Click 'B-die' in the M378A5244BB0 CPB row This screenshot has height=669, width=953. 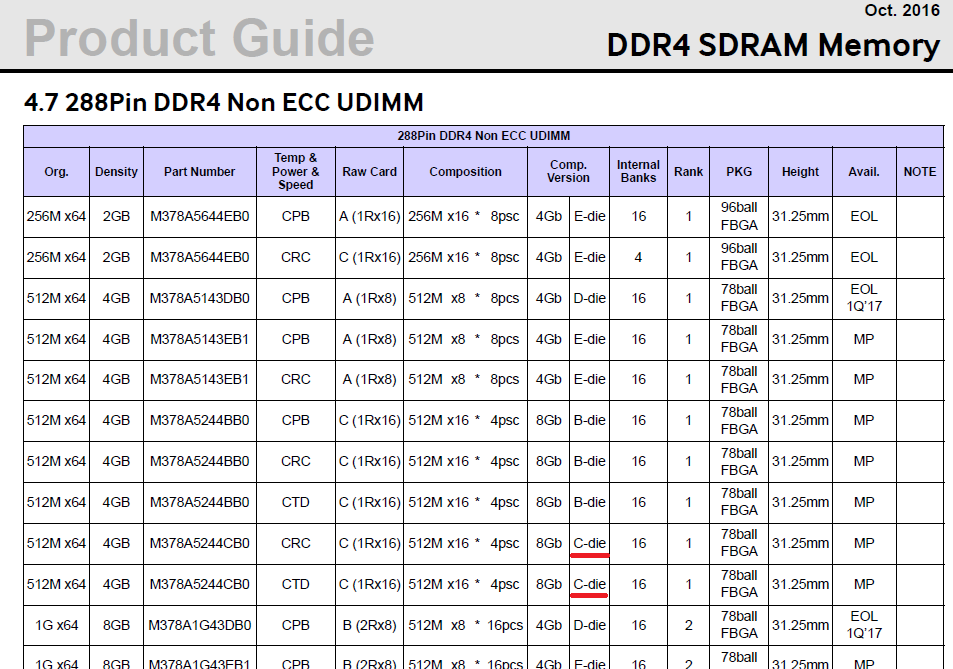pos(590,420)
